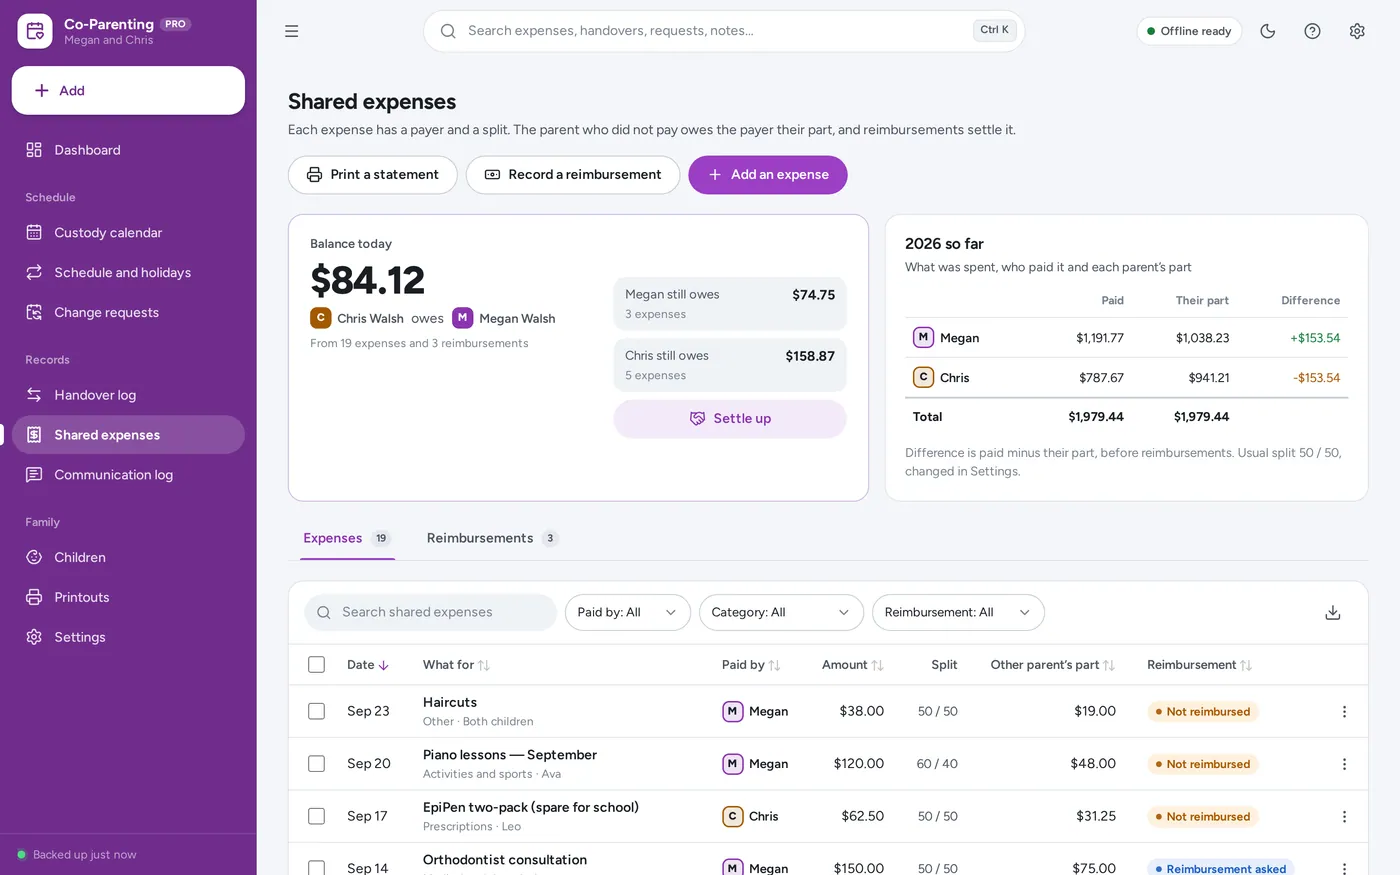
Task: Select the Expenses tab
Action: [346, 538]
